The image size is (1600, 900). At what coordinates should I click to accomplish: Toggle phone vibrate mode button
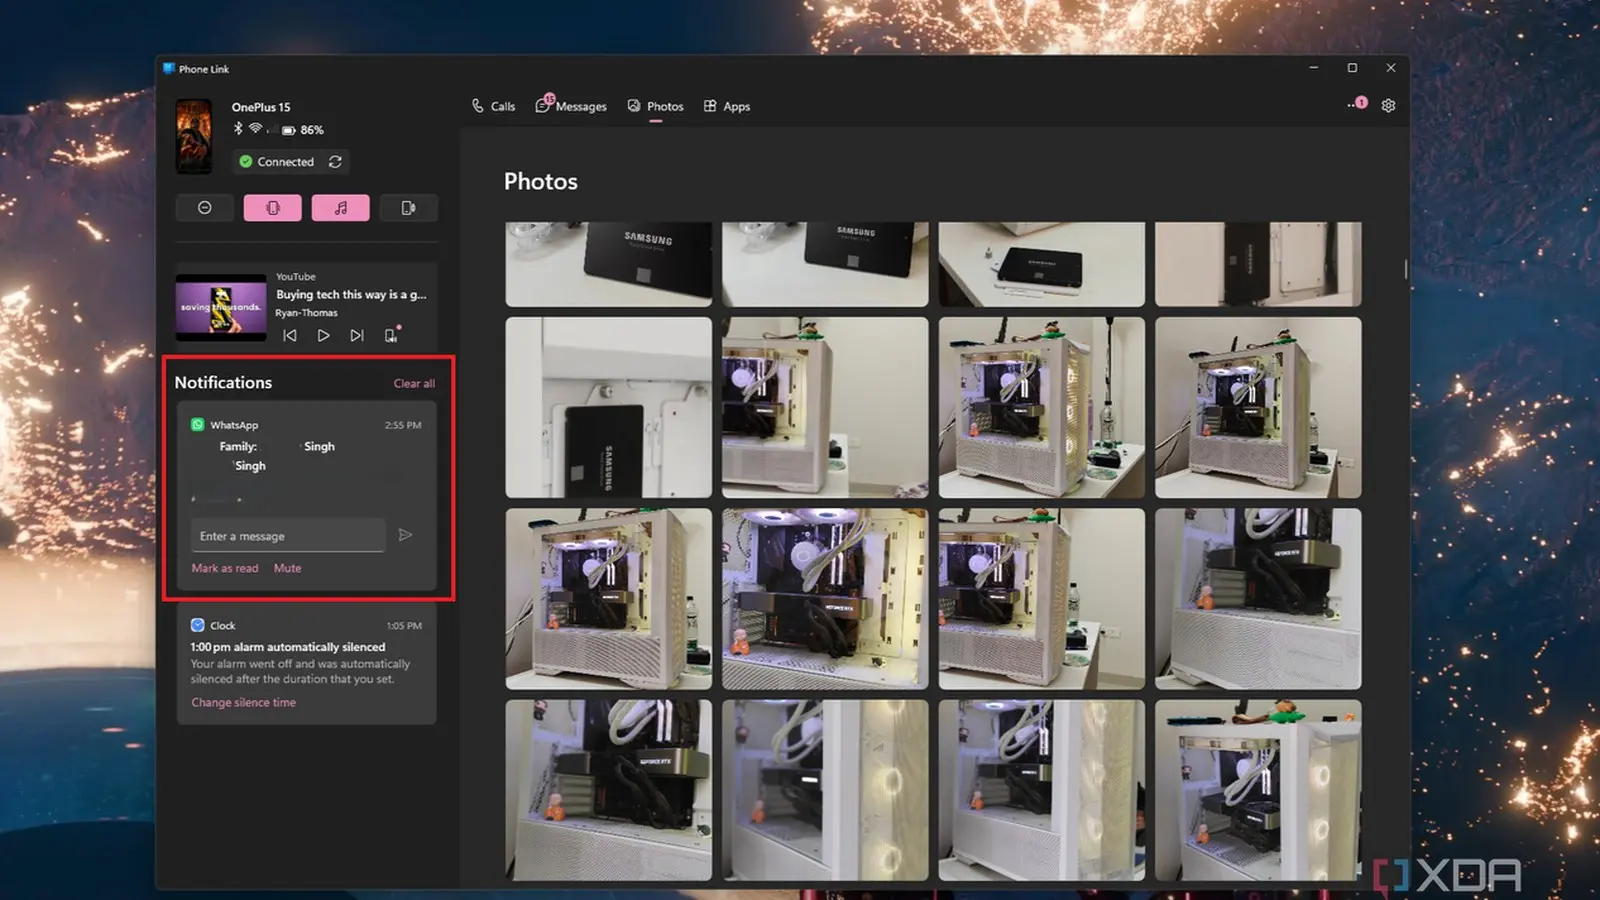(x=272, y=208)
